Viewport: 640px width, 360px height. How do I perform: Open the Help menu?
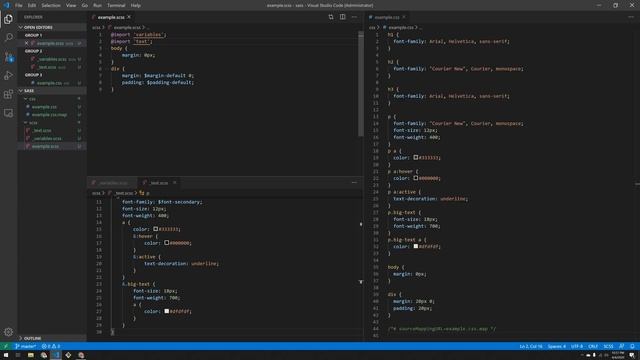click(x=136, y=5)
